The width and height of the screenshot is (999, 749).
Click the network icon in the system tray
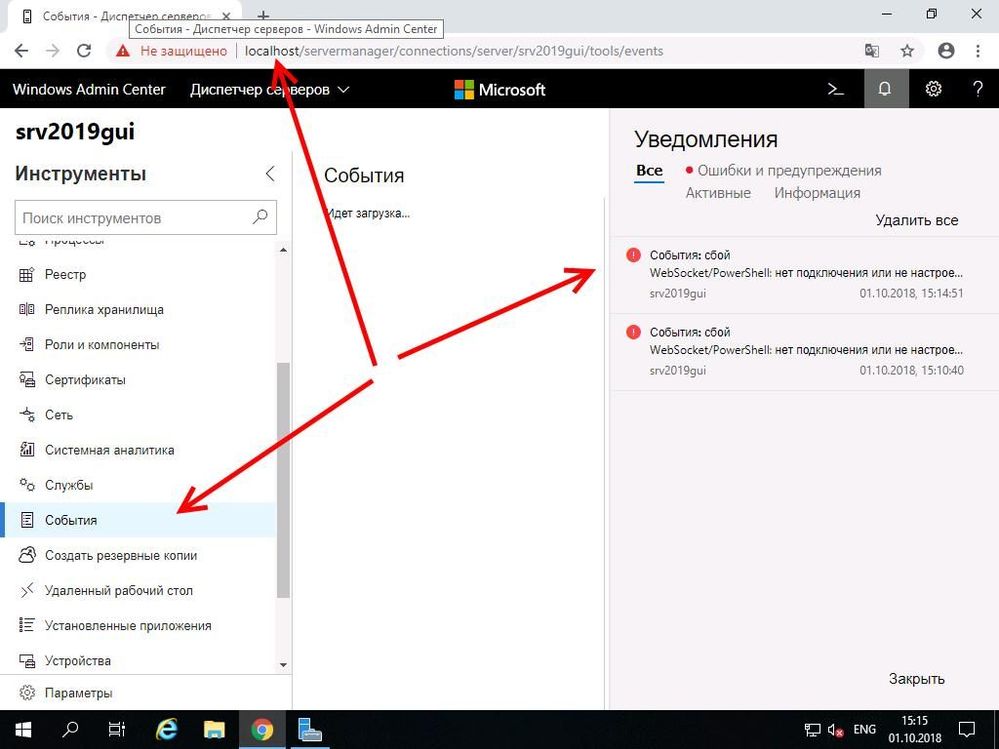coord(812,731)
